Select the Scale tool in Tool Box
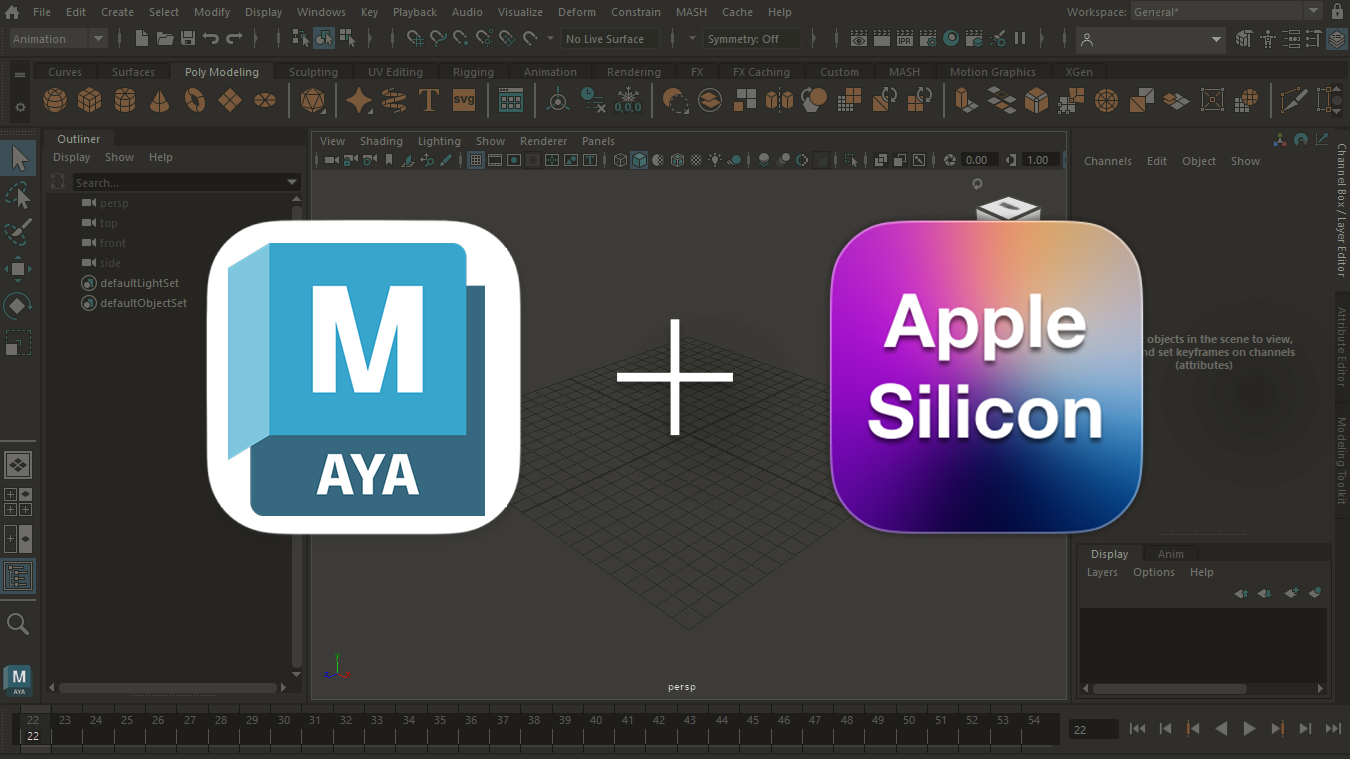Image resolution: width=1350 pixels, height=759 pixels. click(x=18, y=343)
